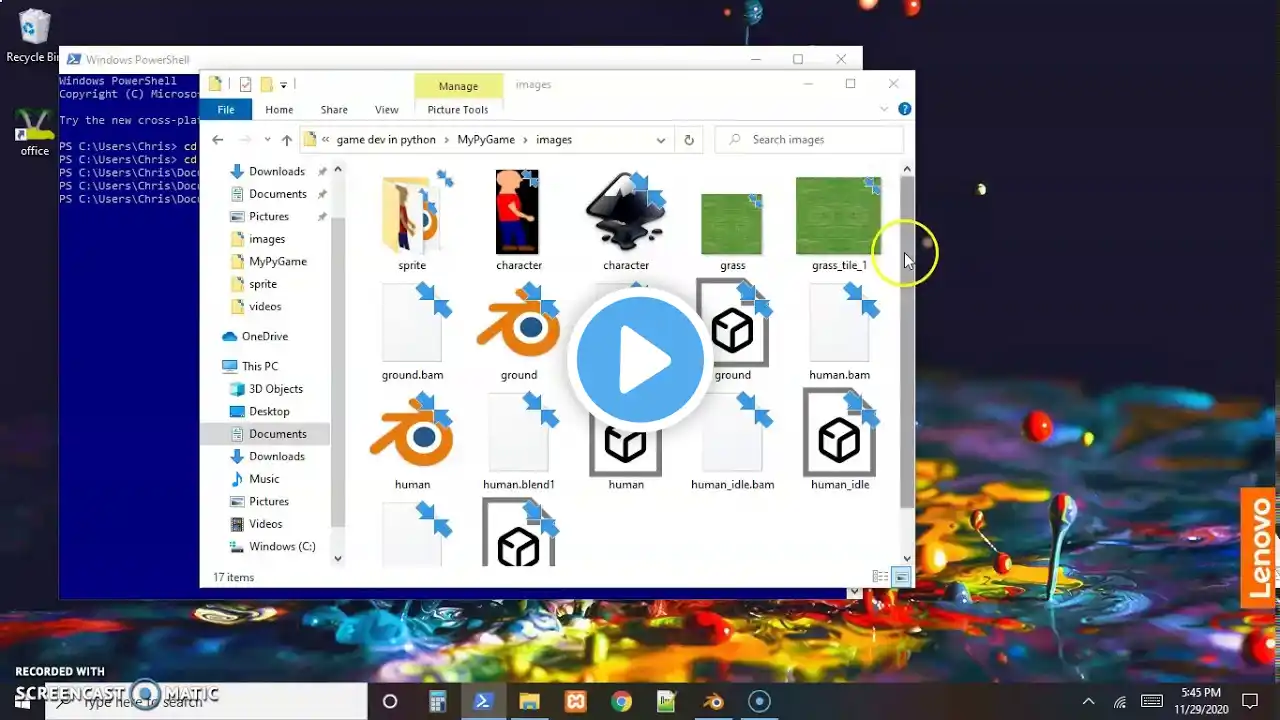
Task: Show hidden system tray icons
Action: pos(1089,701)
